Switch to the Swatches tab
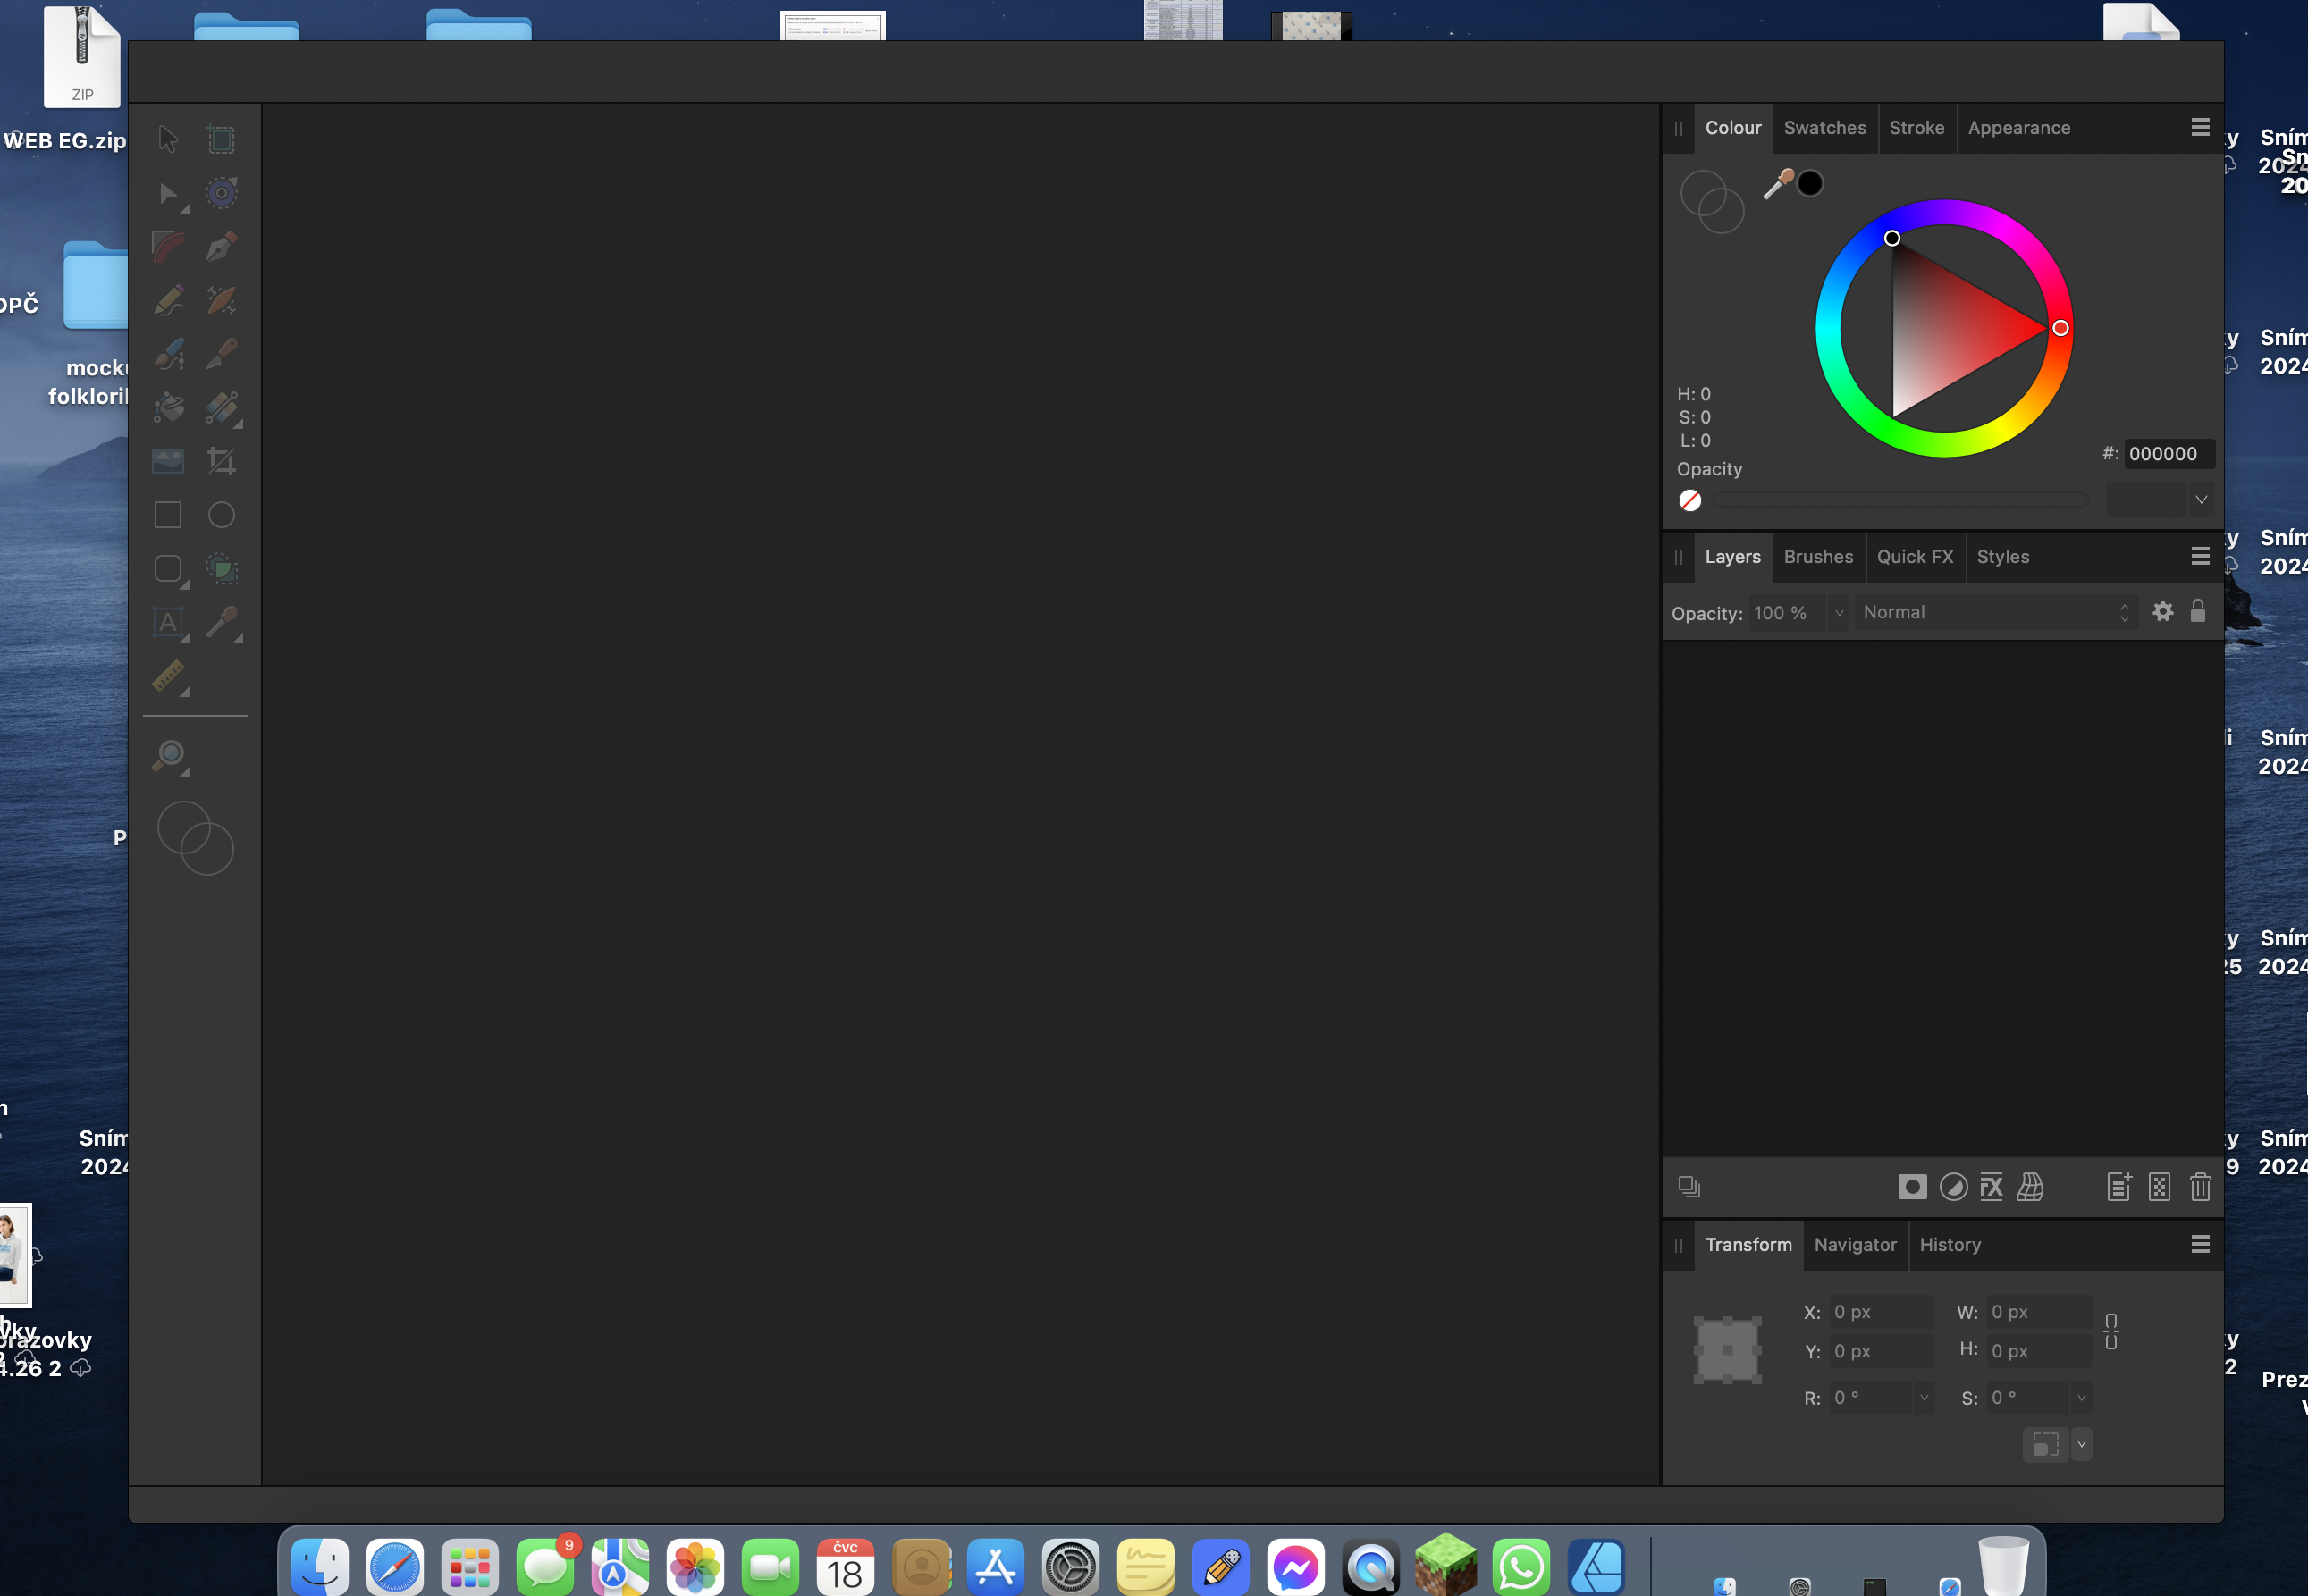The width and height of the screenshot is (2308, 1596). 1824,128
